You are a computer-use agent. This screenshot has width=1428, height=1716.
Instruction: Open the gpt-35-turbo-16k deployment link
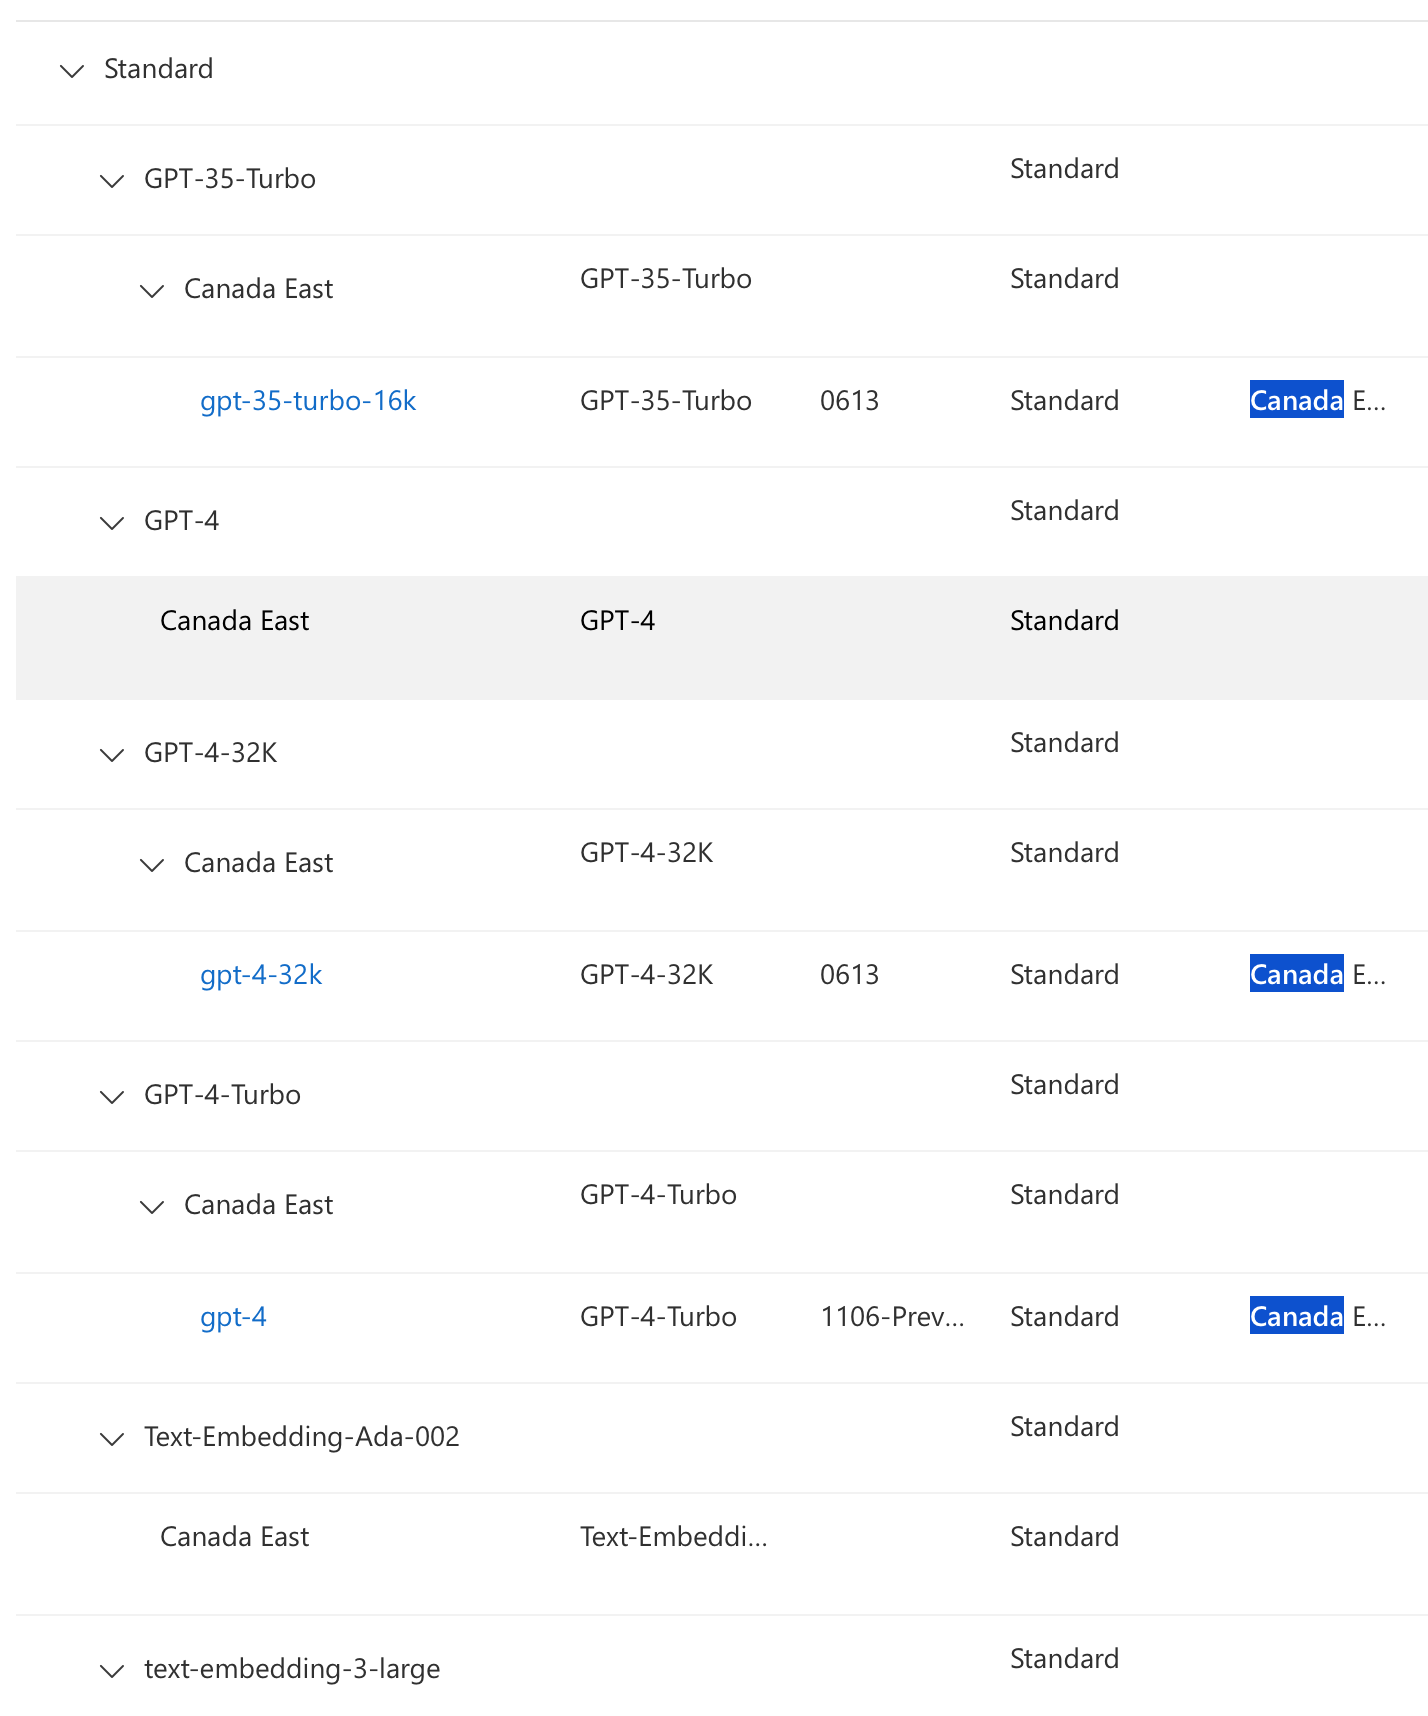click(x=308, y=401)
